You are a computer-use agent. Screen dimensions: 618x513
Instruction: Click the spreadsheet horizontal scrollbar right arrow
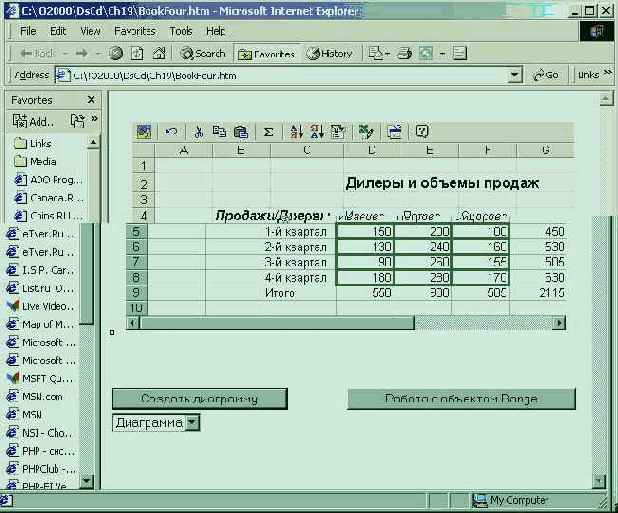click(559, 323)
